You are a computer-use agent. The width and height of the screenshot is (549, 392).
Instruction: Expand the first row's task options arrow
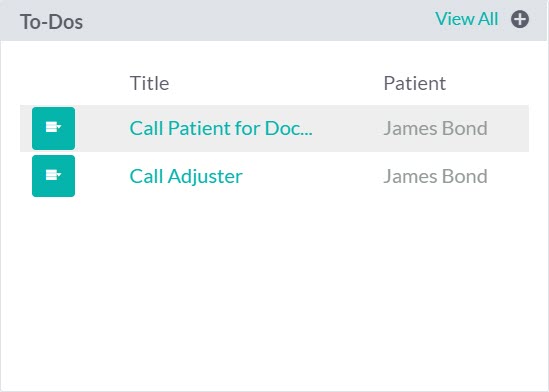click(x=59, y=126)
